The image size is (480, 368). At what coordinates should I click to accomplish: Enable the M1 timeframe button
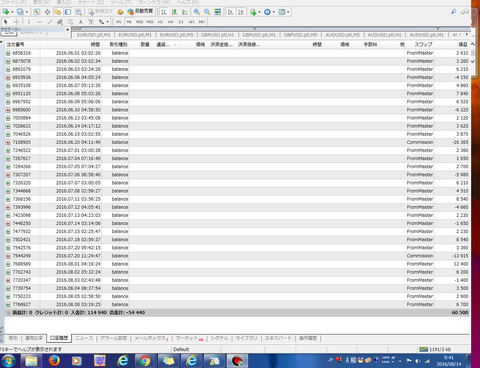119,22
